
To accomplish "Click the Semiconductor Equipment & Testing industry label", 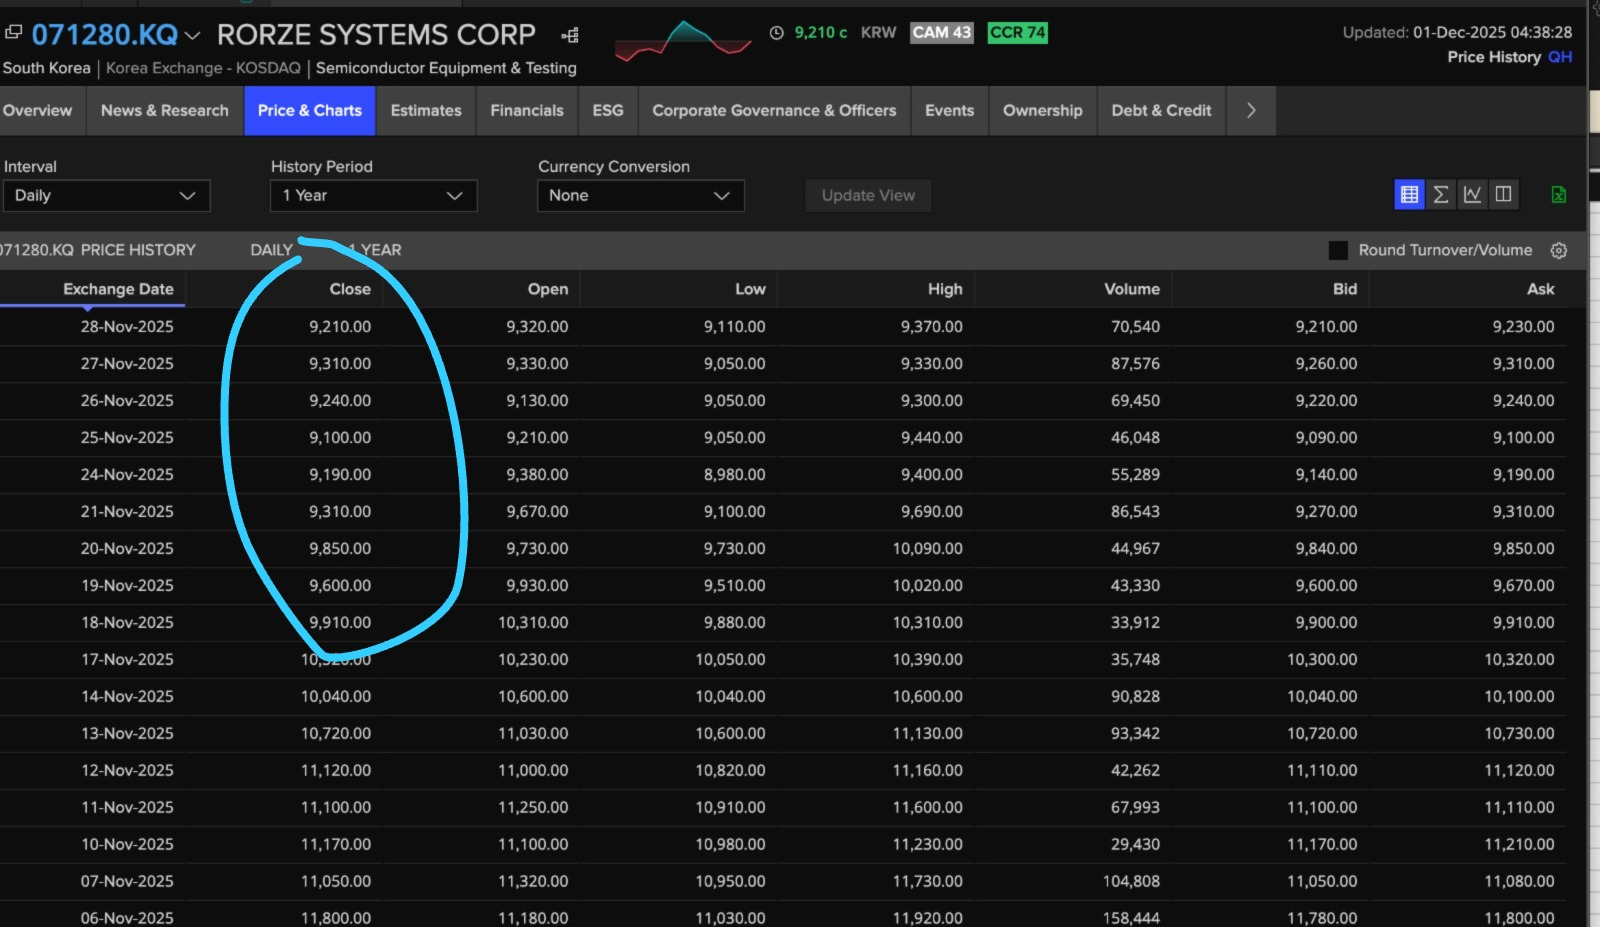I will coord(446,68).
